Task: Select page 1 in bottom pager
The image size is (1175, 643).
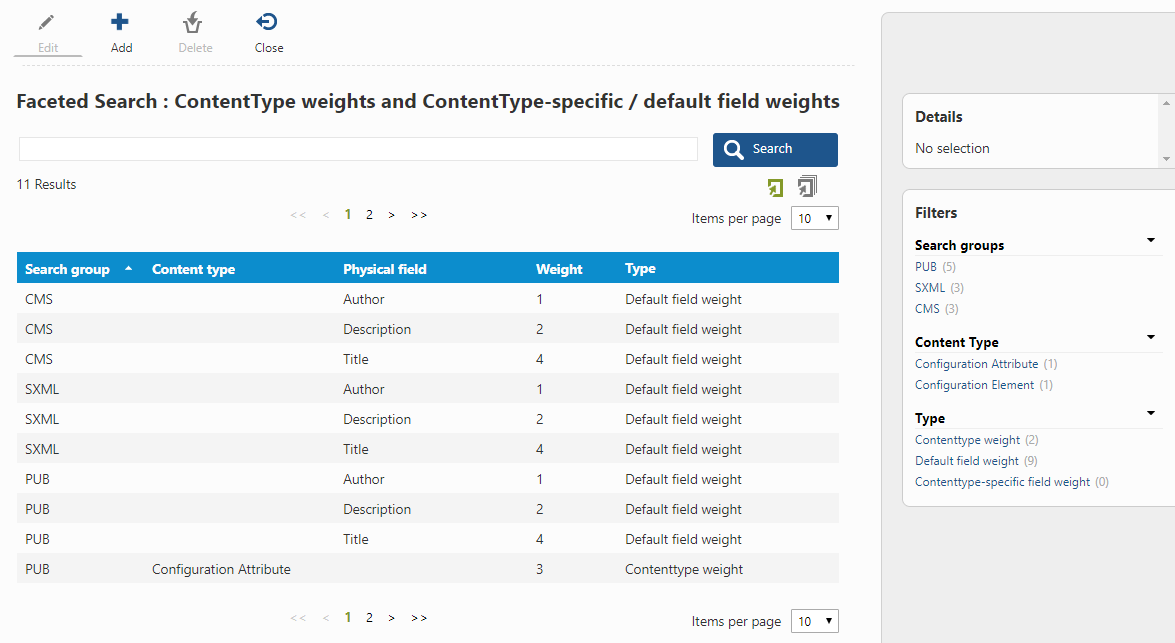Action: tap(348, 618)
